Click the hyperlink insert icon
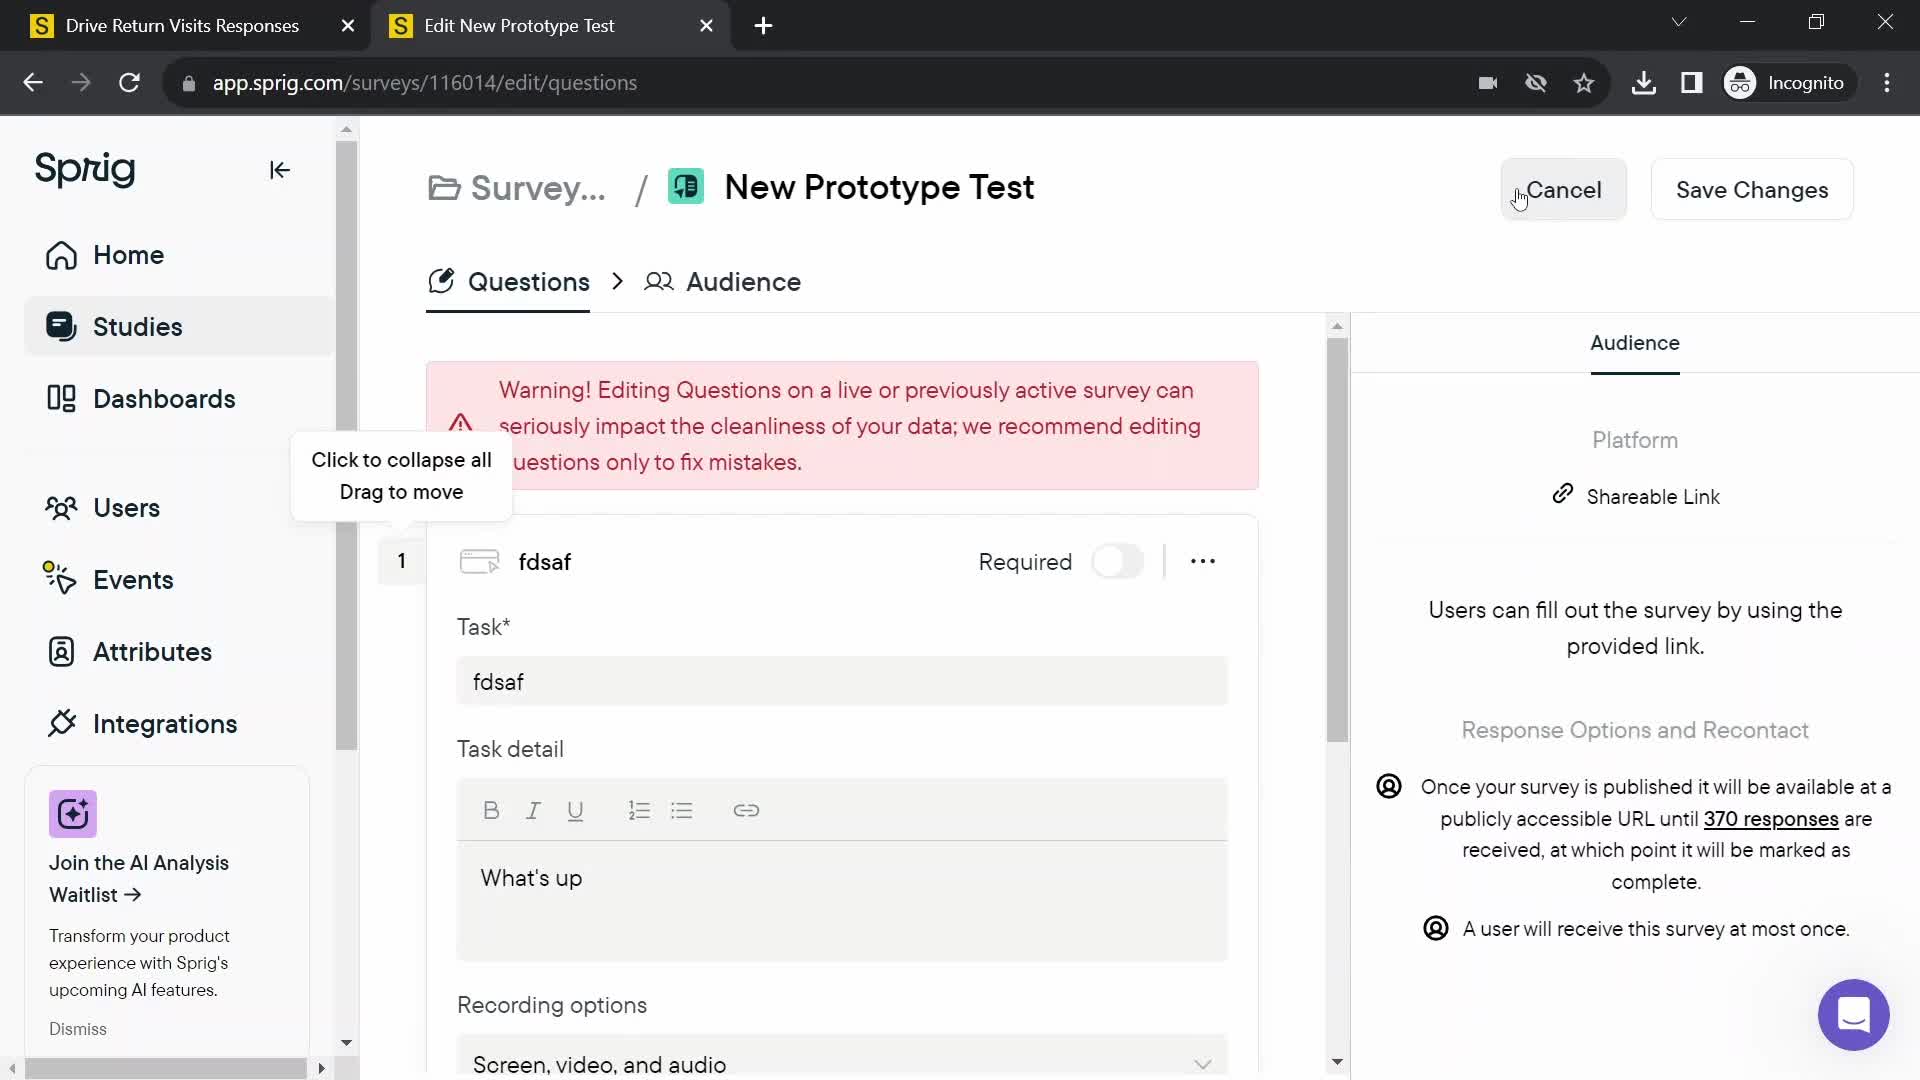This screenshot has width=1920, height=1080. pos(748,811)
